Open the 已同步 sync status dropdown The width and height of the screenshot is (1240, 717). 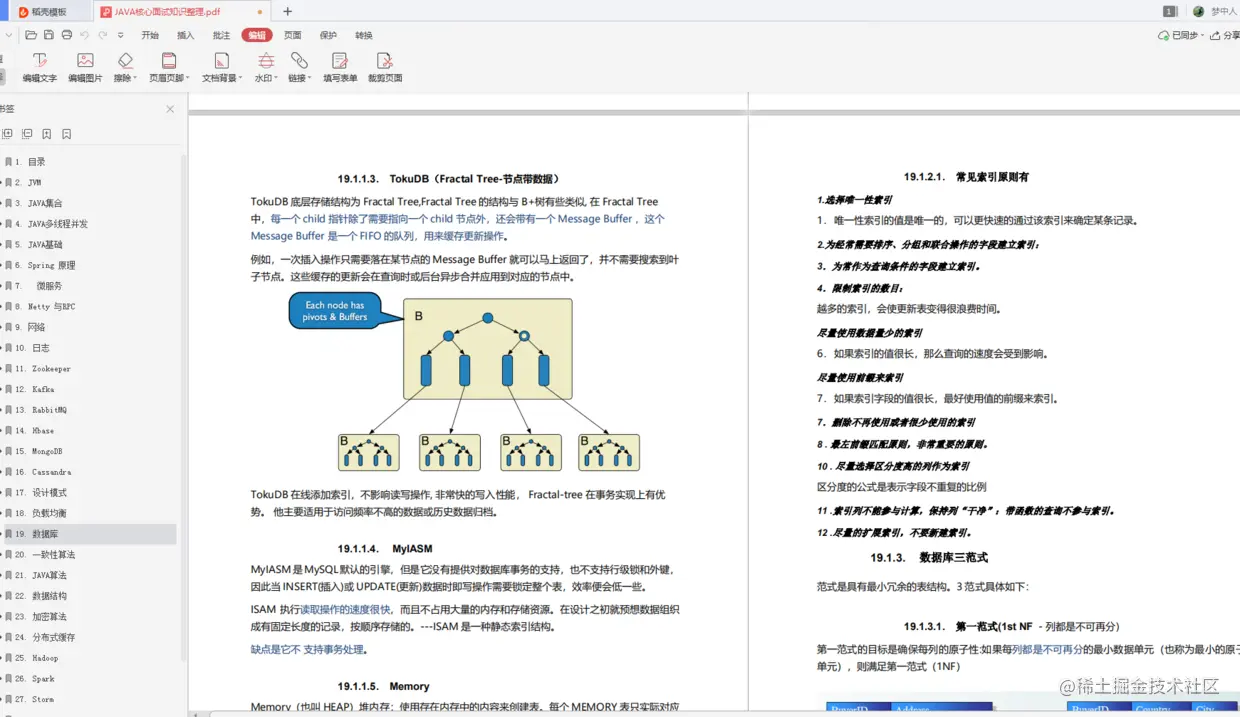[1201, 36]
